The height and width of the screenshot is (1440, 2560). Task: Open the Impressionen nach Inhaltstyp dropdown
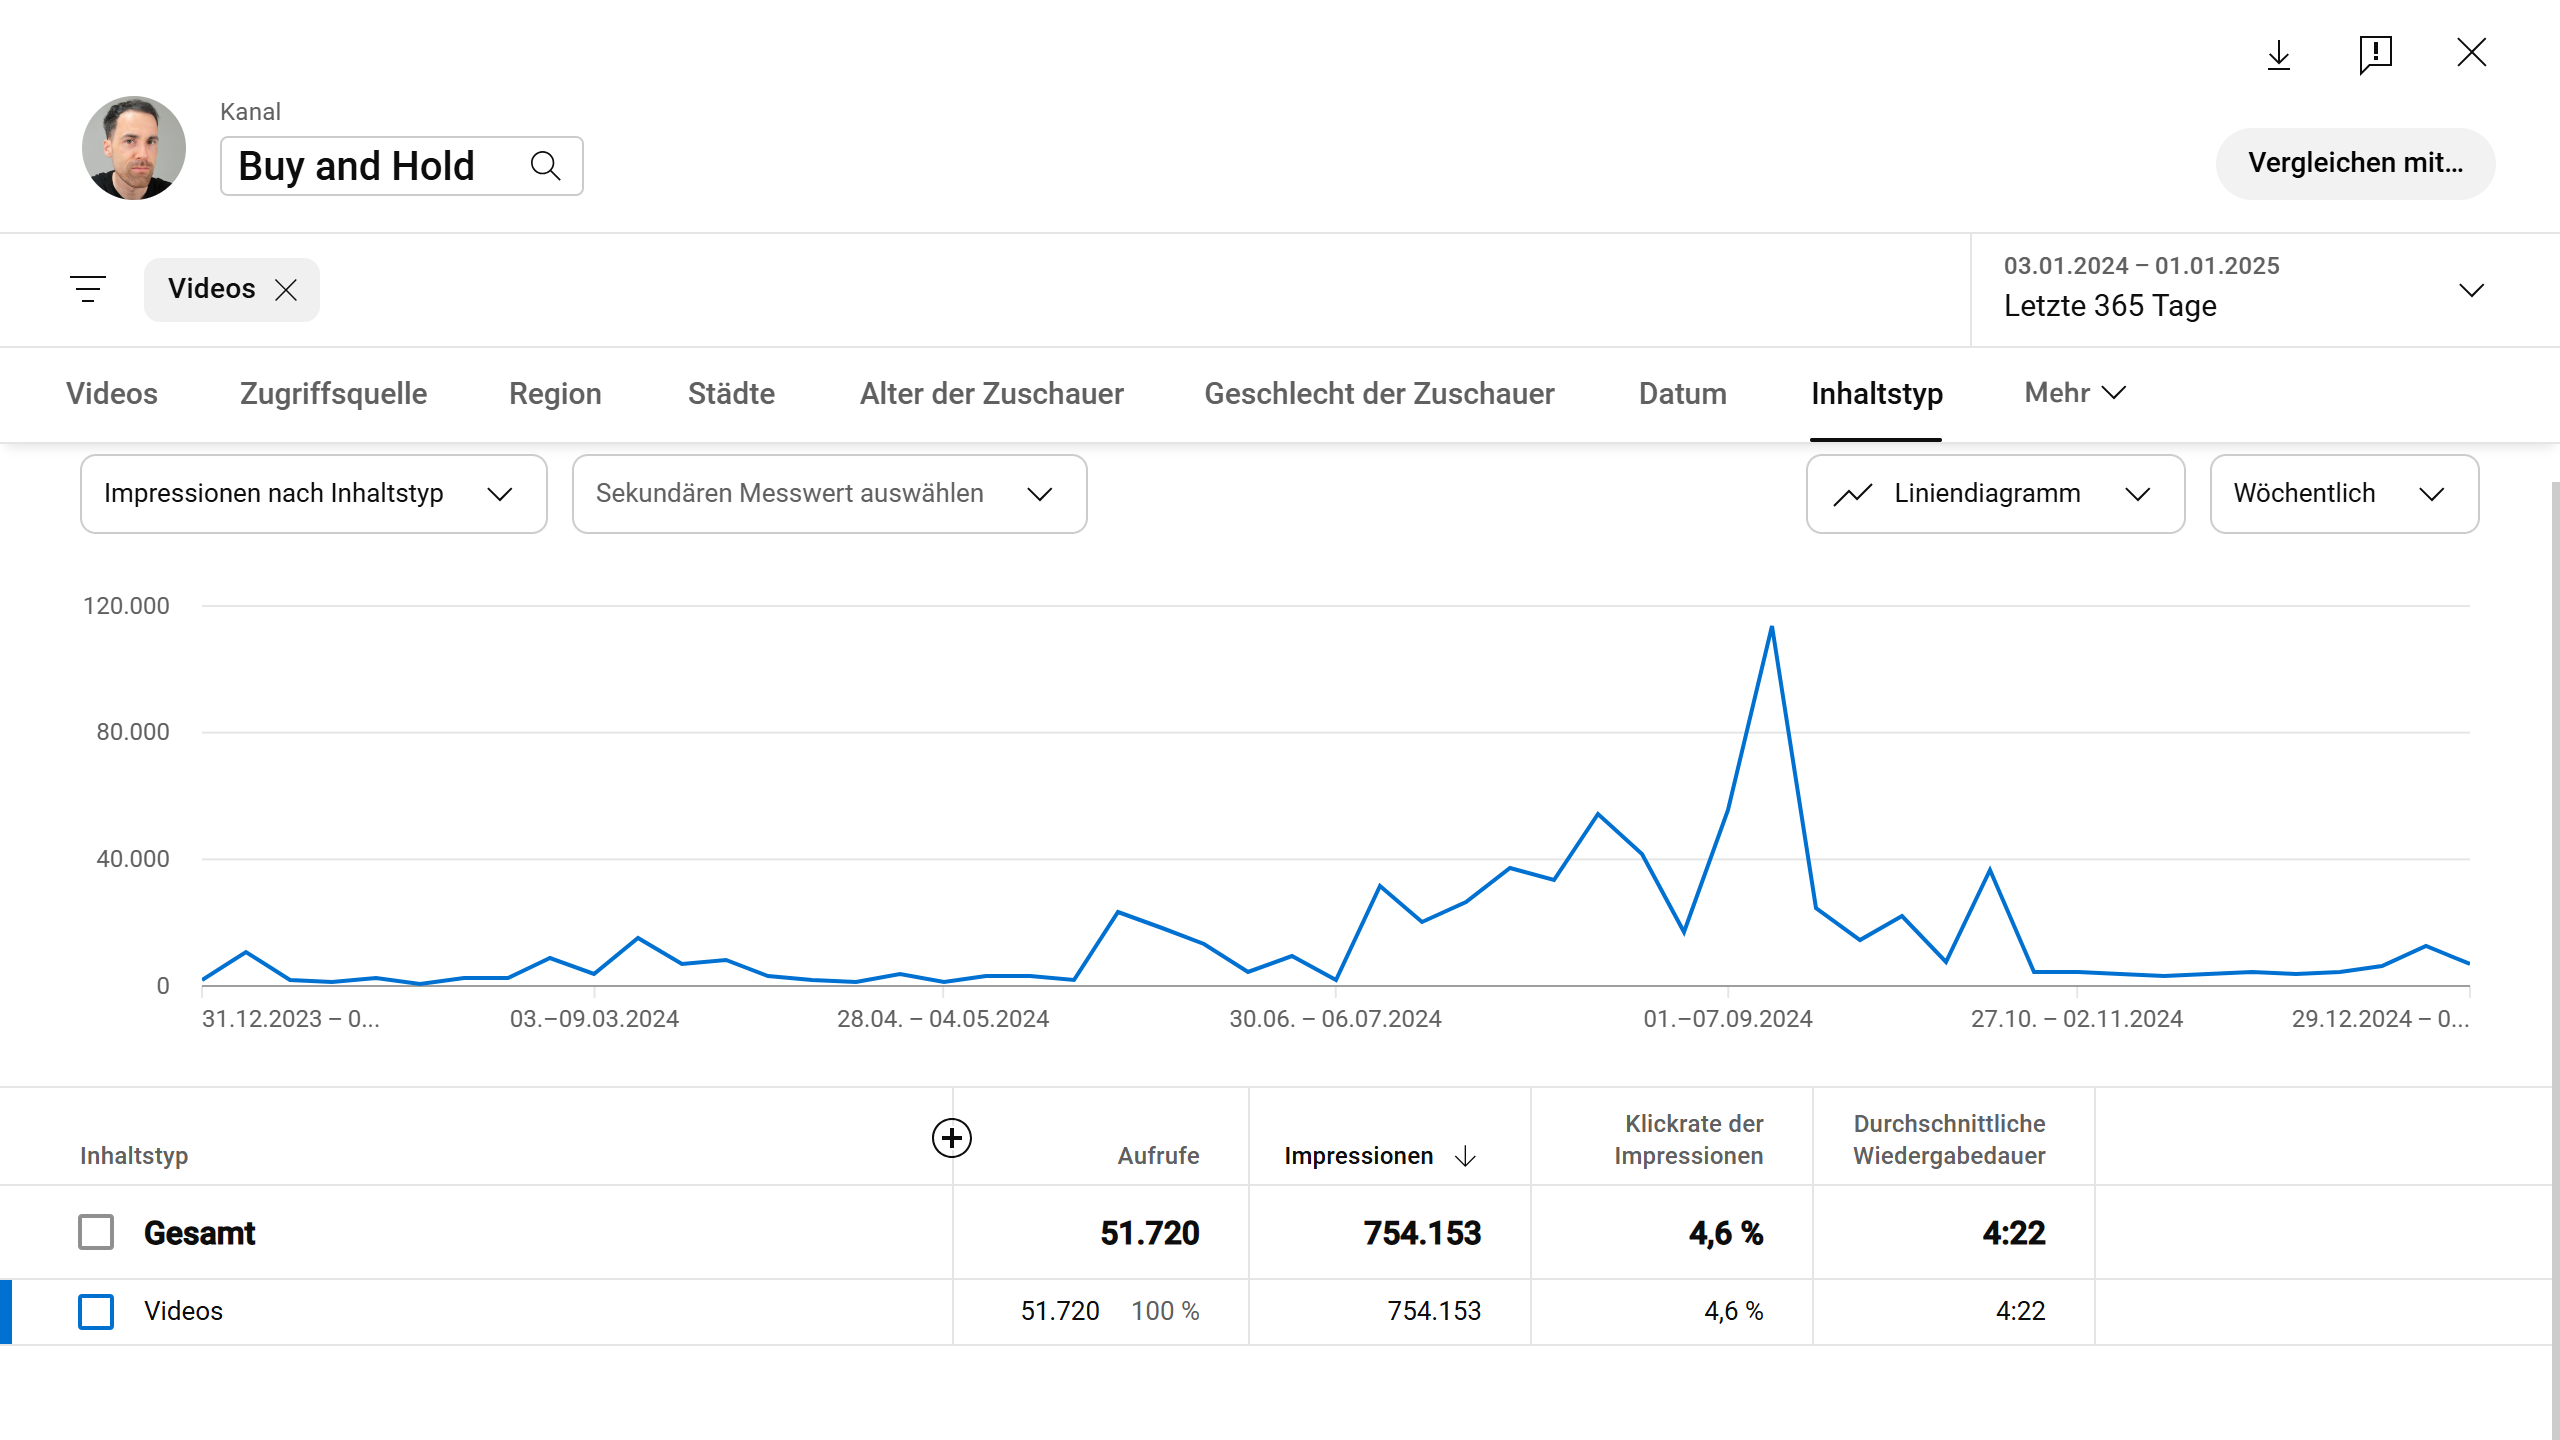coord(313,494)
